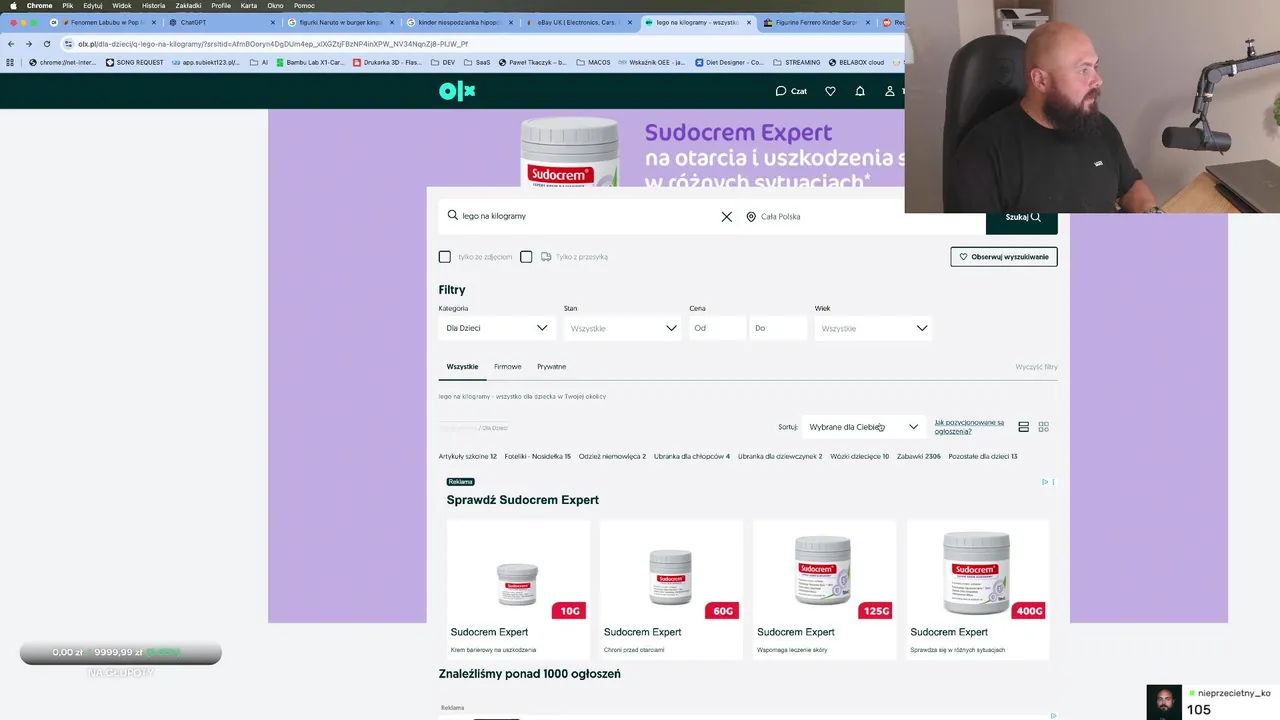The height and width of the screenshot is (720, 1280).
Task: Click the 'lego na kilogramy' search input
Action: point(590,216)
